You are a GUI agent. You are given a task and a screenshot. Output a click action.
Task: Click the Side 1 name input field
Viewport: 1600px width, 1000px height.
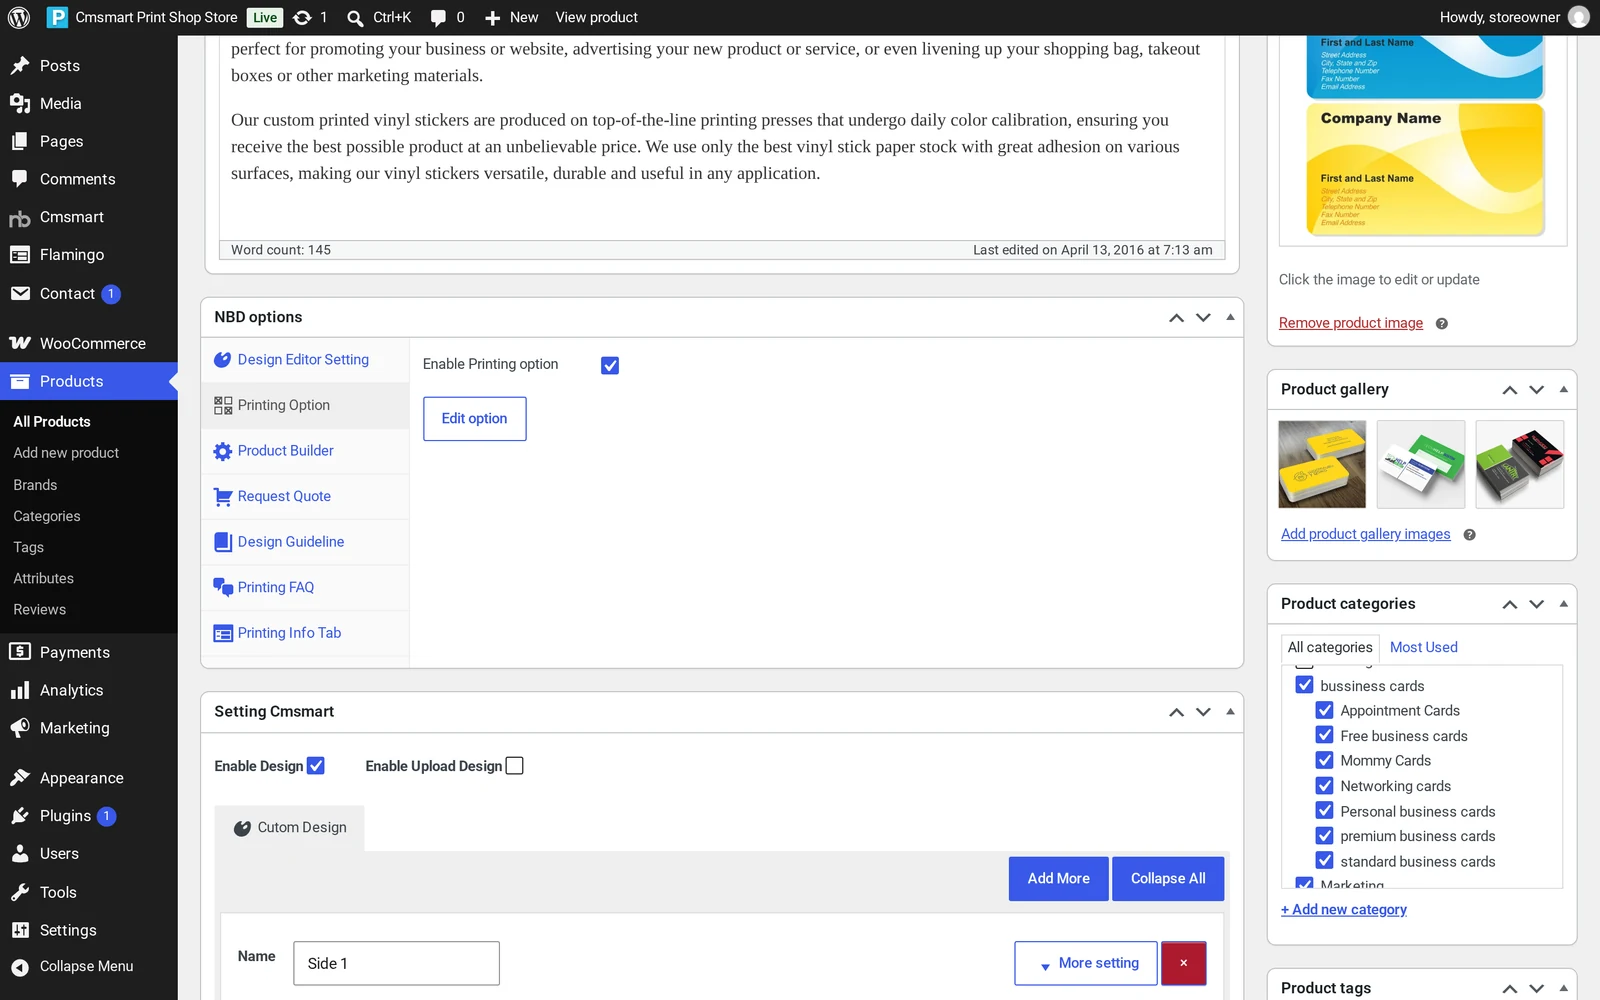click(x=396, y=964)
